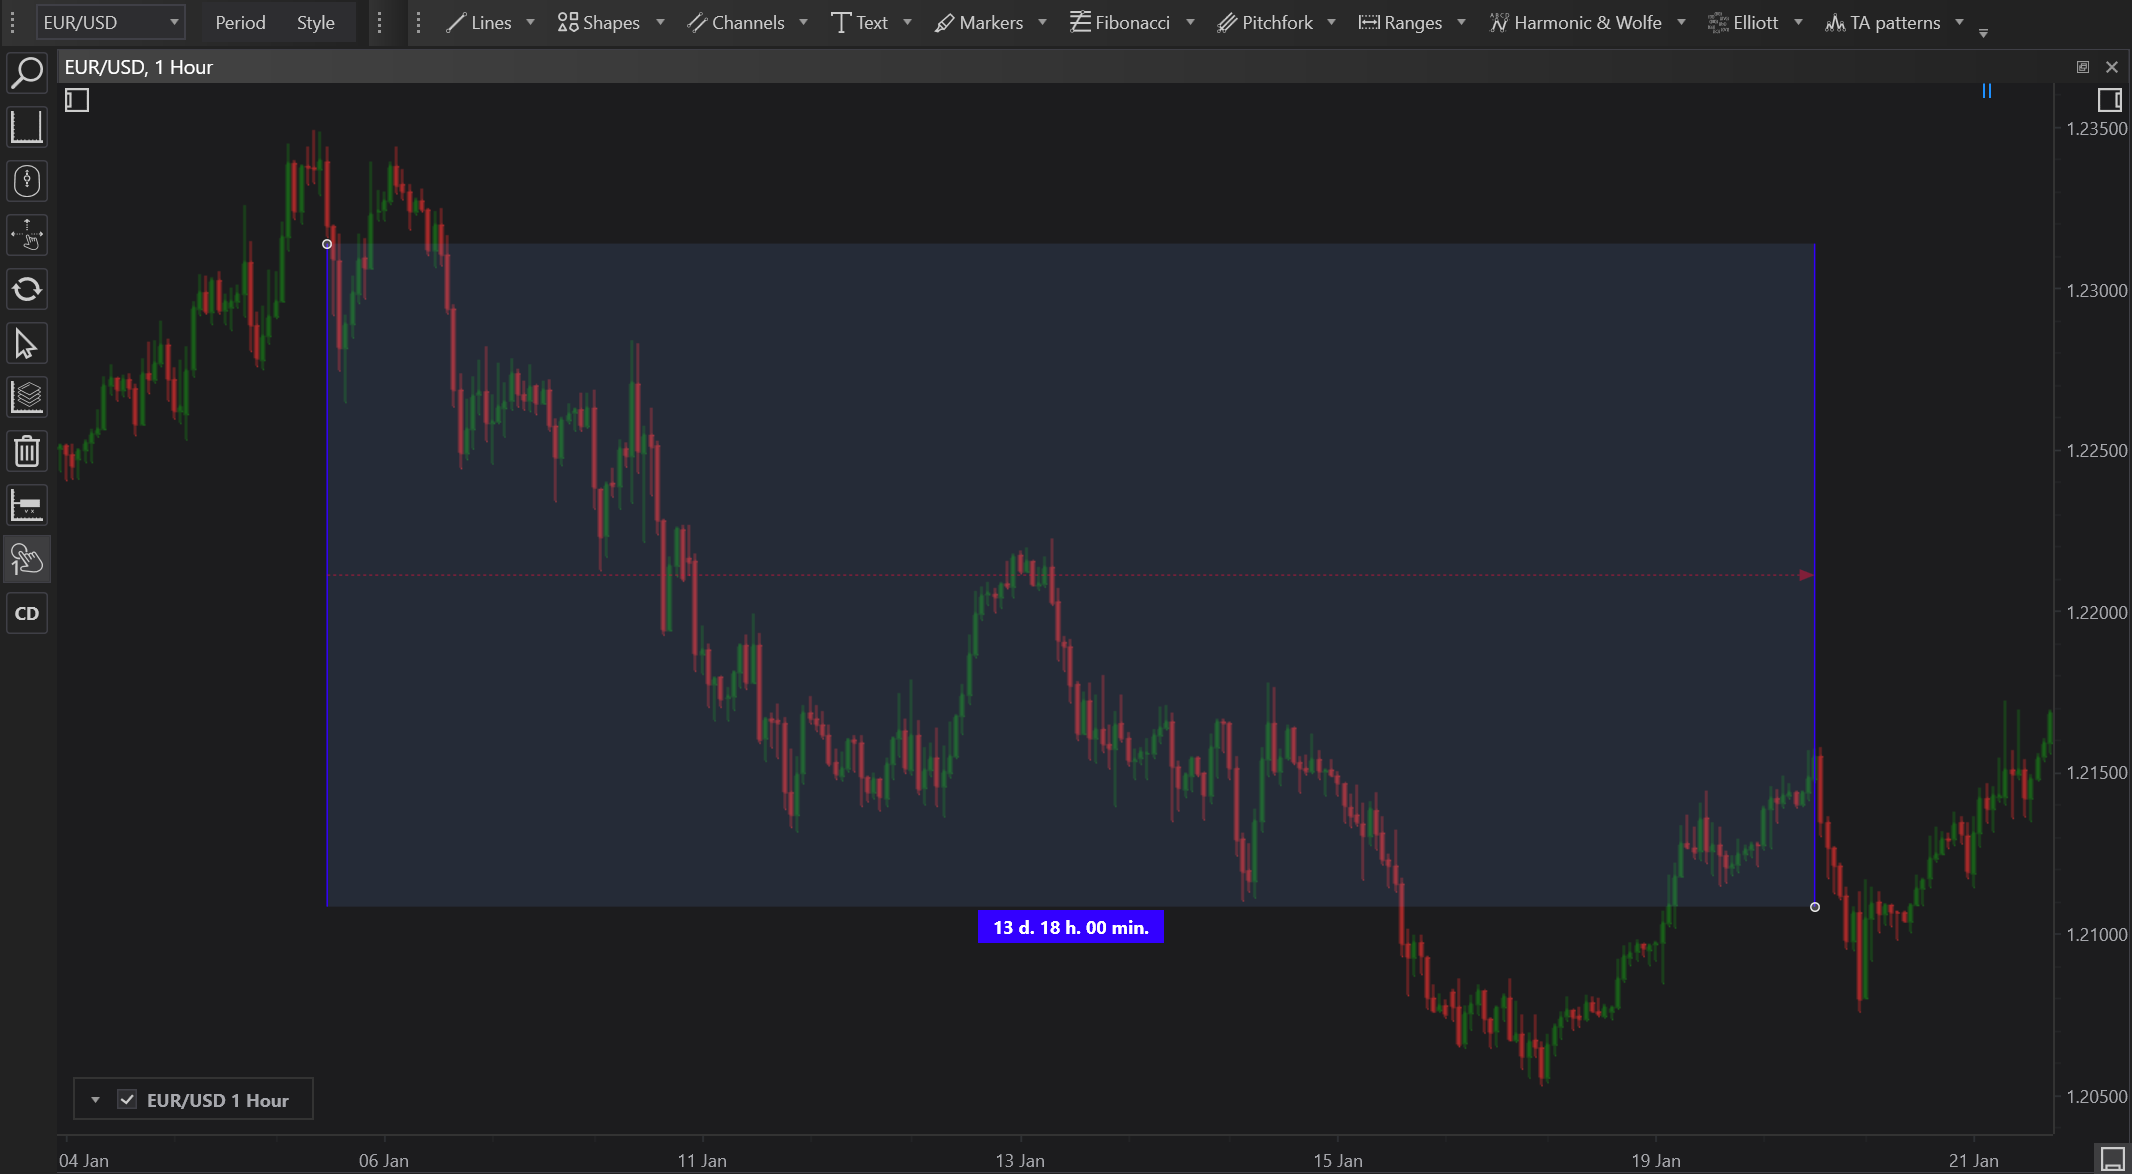Click the 13 d. 18 h. duration label

tap(1070, 927)
